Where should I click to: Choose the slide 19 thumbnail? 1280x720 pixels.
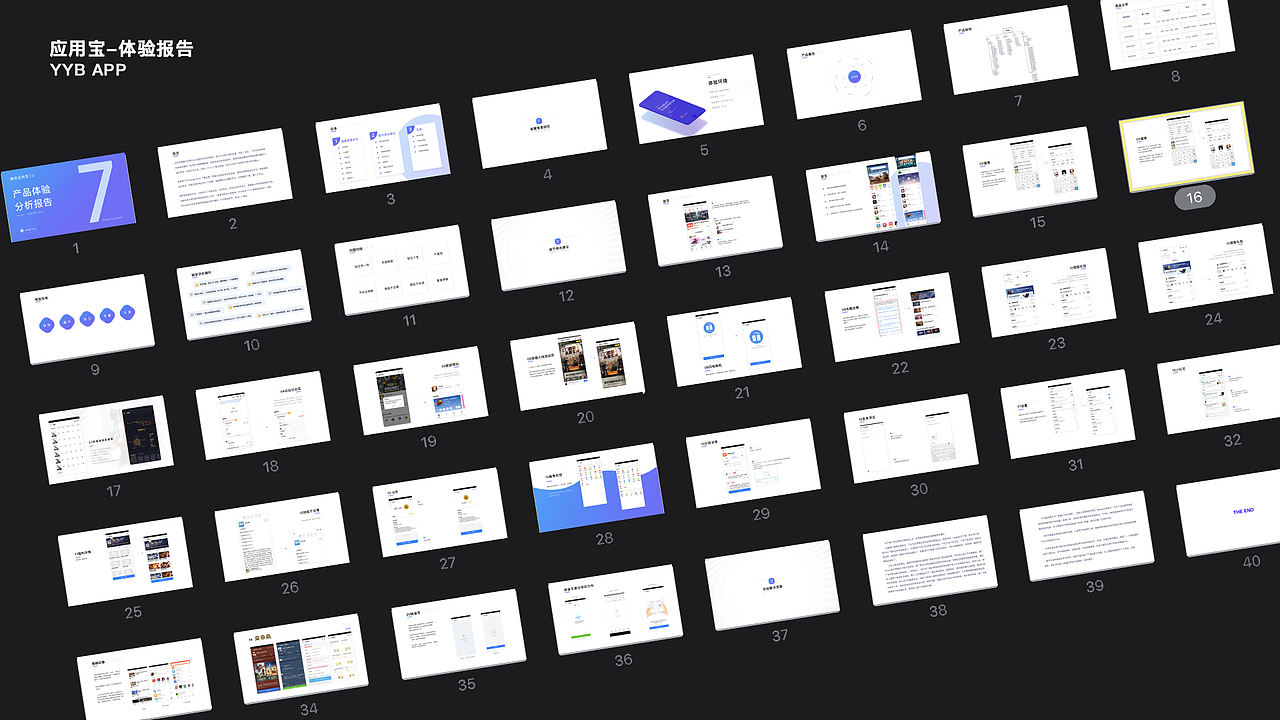421,392
